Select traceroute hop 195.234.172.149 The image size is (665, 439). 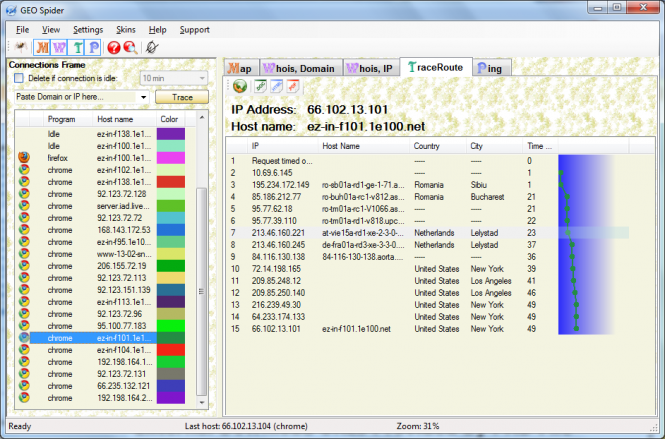point(428,185)
